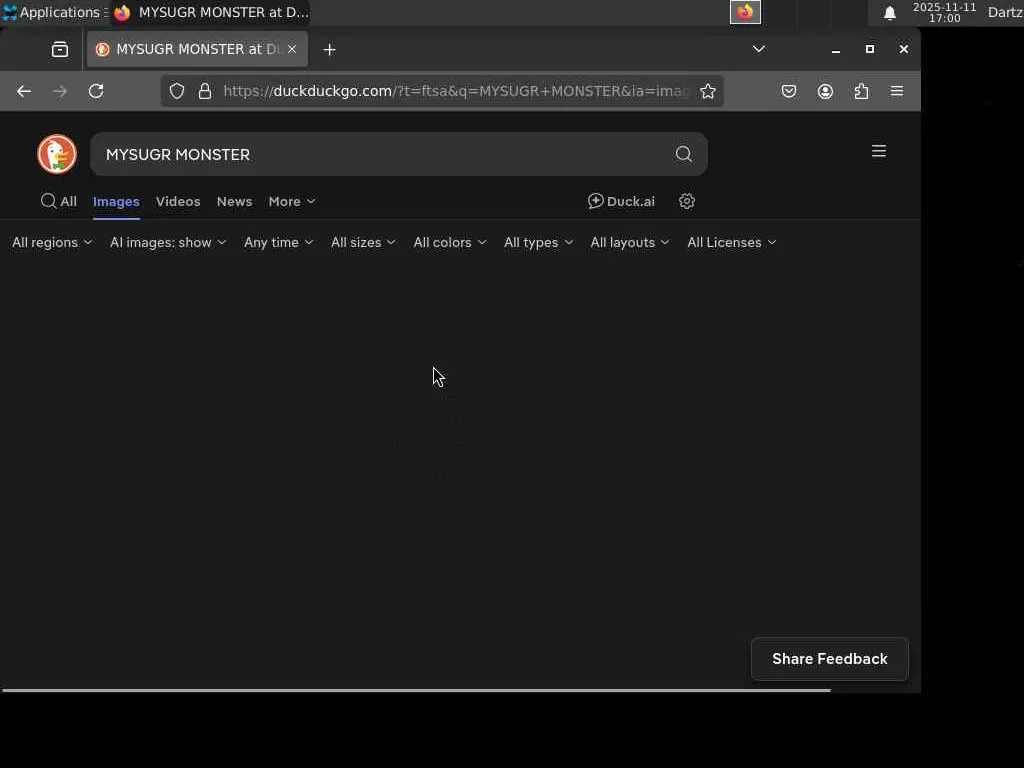Minimize the Firefox window
Viewport: 1024px width, 768px height.
point(836,50)
